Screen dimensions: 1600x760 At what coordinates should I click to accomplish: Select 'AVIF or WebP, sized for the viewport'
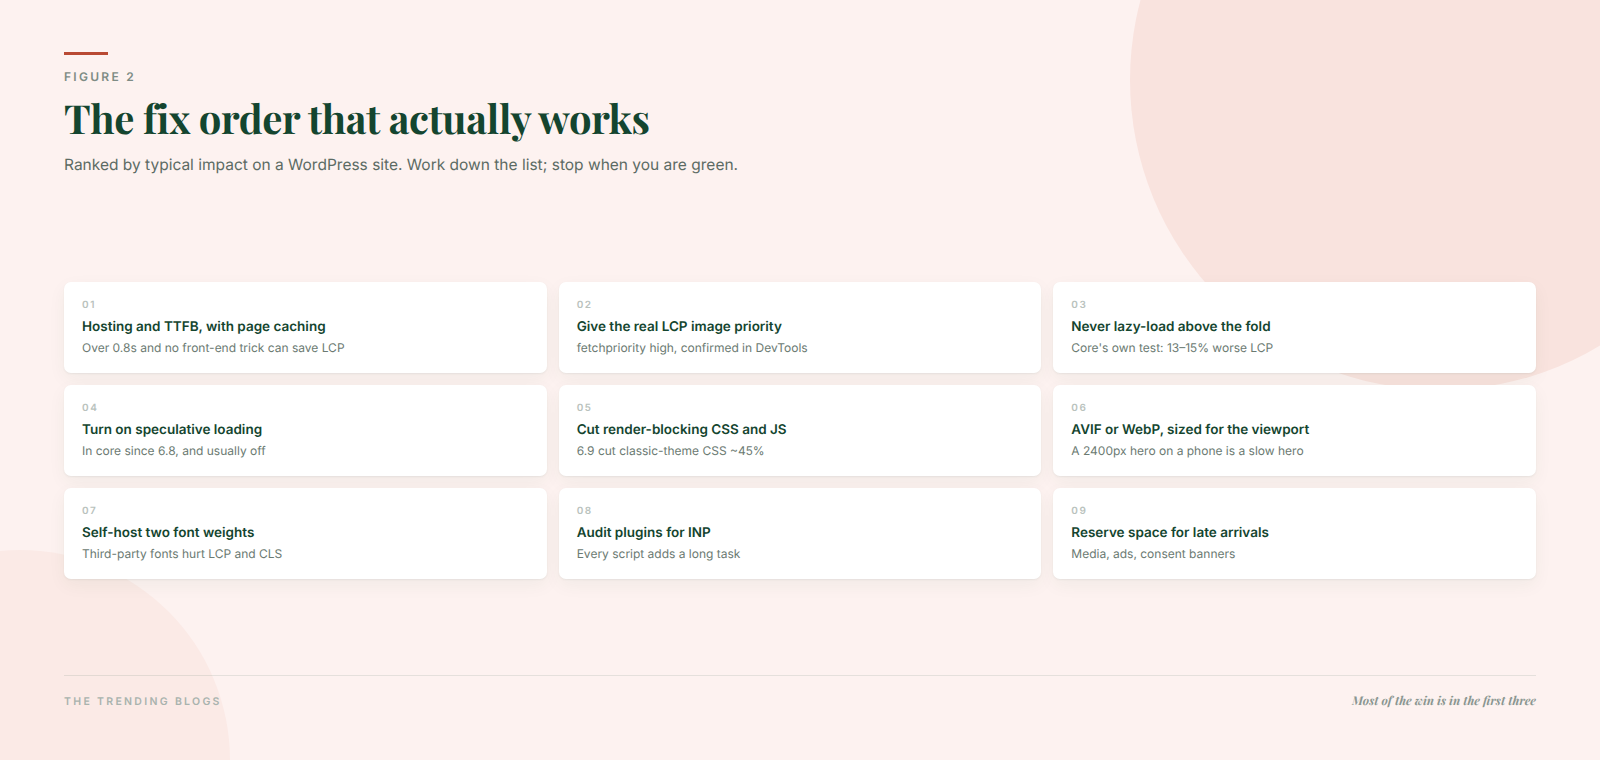coord(1190,429)
